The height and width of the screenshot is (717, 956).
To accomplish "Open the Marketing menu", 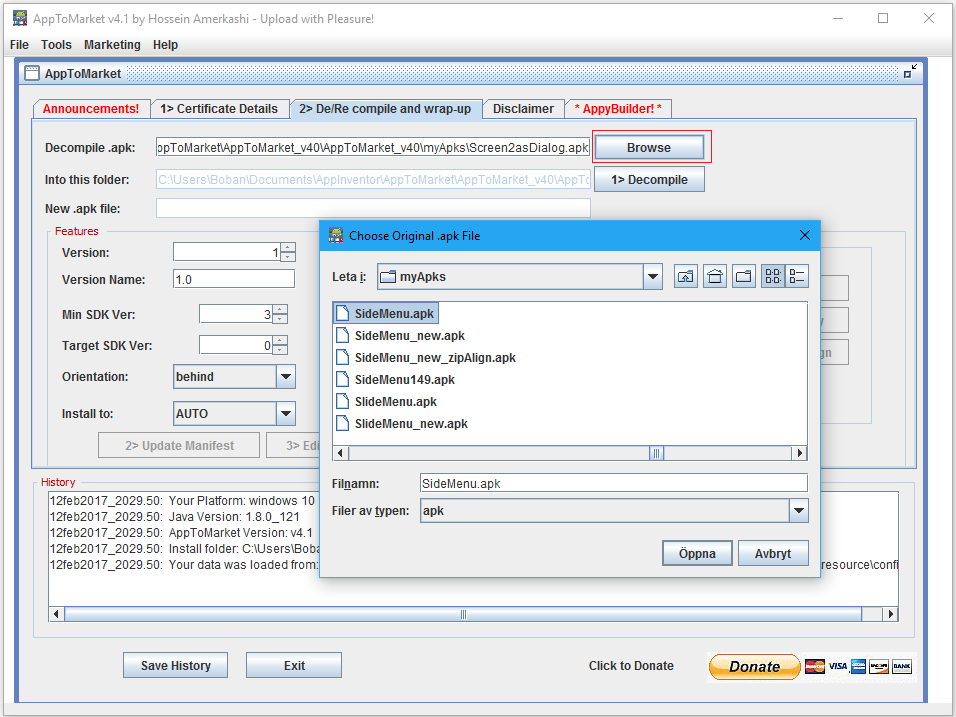I will 112,45.
